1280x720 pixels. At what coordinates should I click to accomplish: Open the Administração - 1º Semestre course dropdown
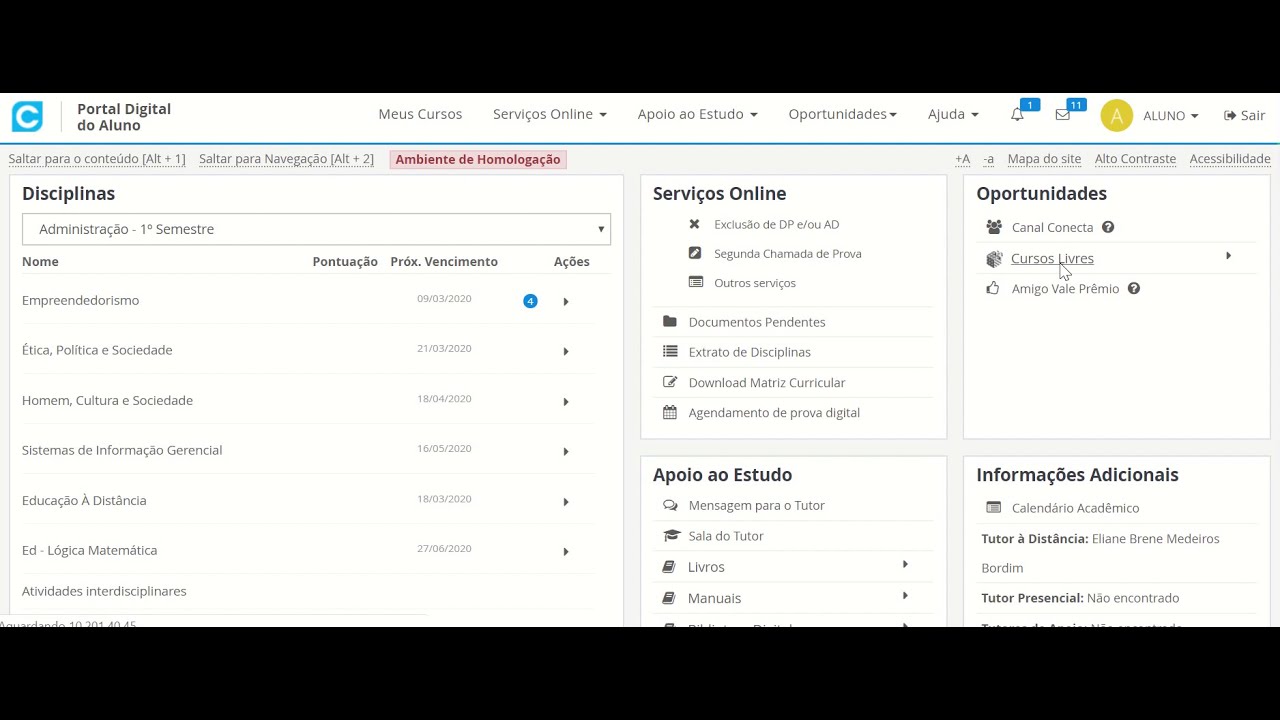point(316,229)
